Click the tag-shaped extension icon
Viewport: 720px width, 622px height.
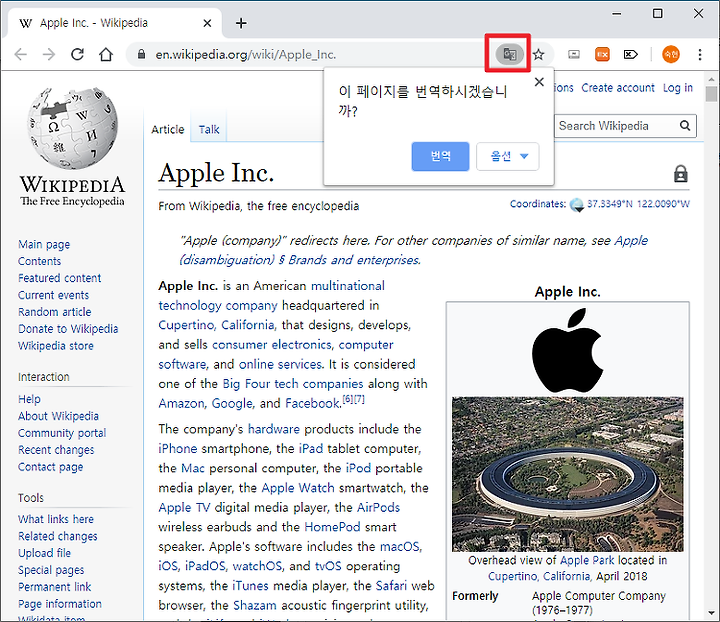tap(630, 55)
